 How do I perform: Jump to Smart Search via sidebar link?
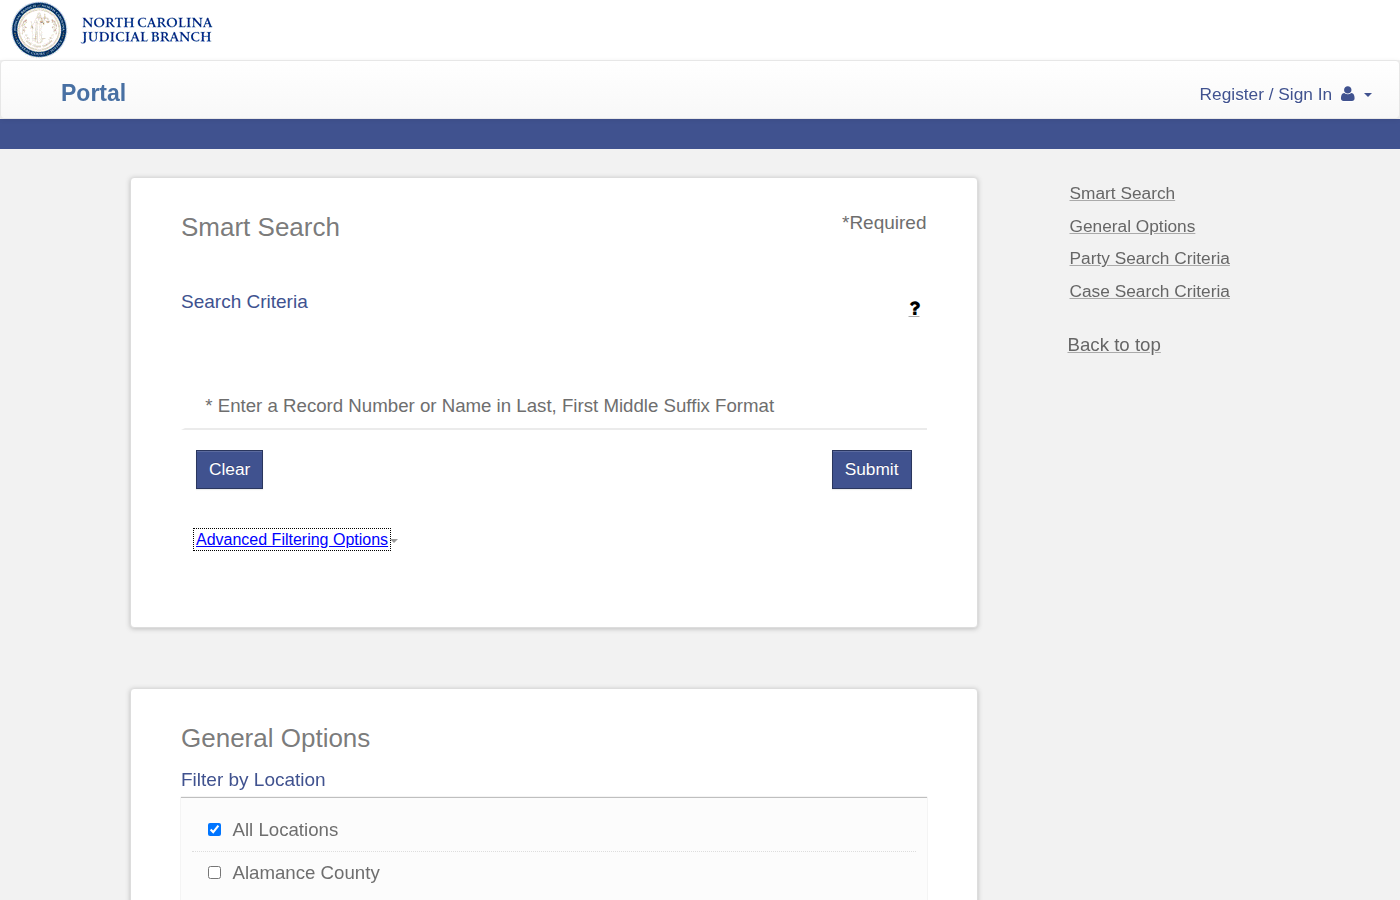(x=1121, y=193)
